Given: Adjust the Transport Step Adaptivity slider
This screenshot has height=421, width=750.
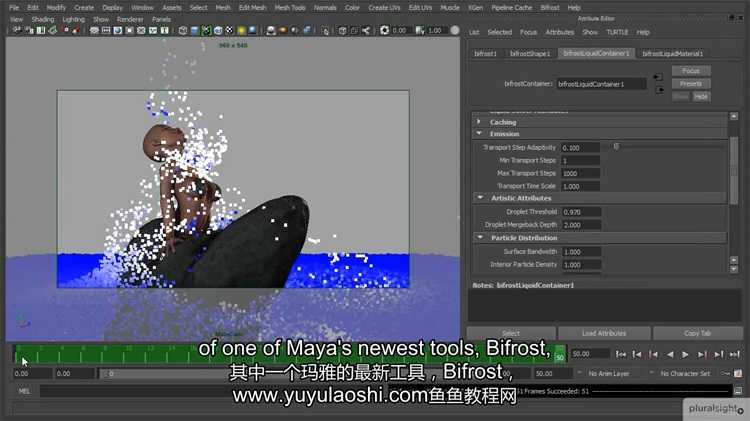Looking at the screenshot, I should point(616,147).
